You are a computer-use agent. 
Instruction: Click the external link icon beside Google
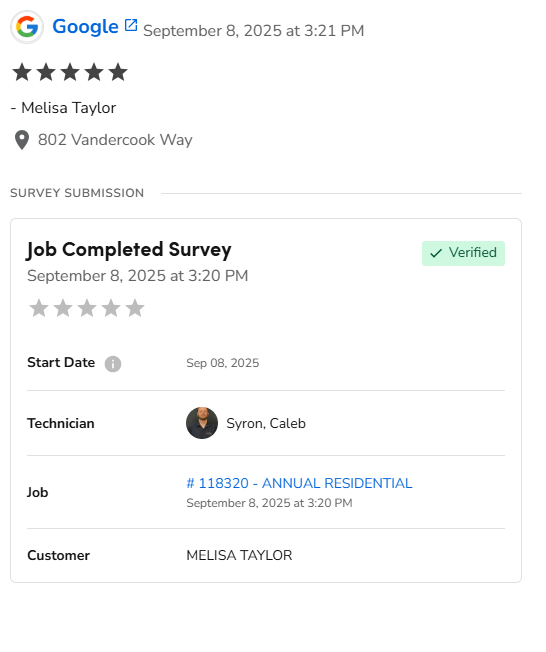click(131, 25)
